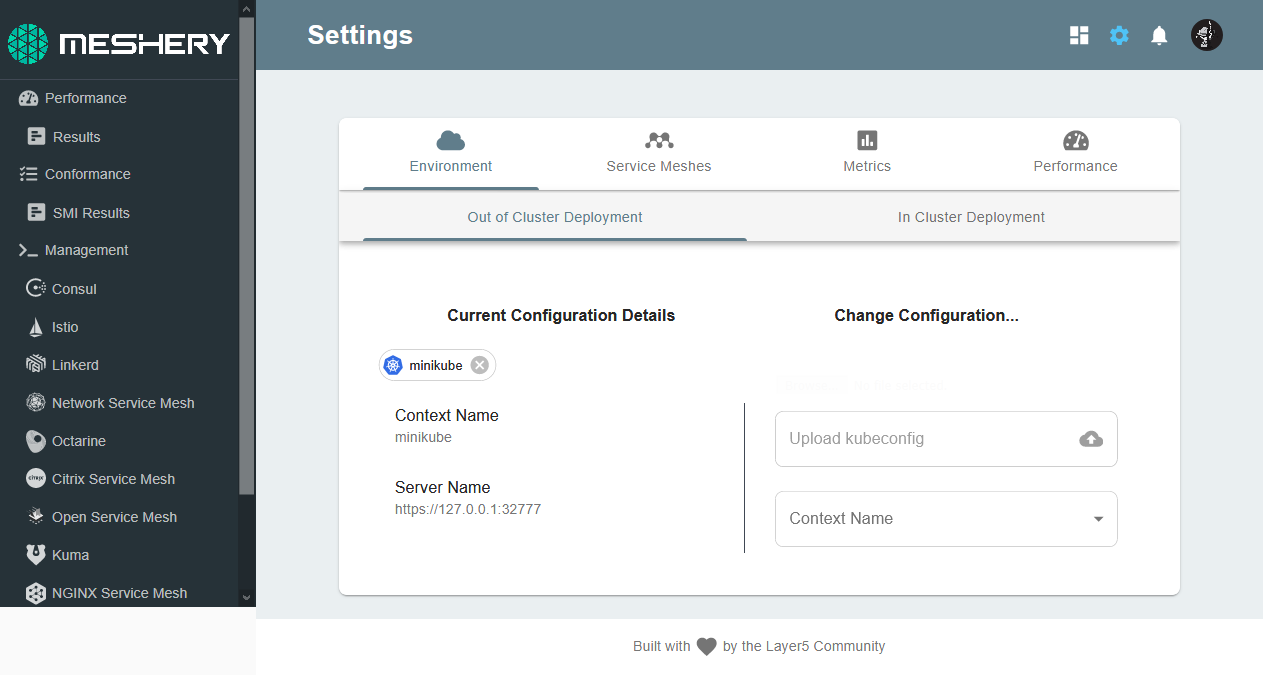Click the upload cloud icon for kubeconfig
Image resolution: width=1263 pixels, height=675 pixels.
click(x=1091, y=439)
